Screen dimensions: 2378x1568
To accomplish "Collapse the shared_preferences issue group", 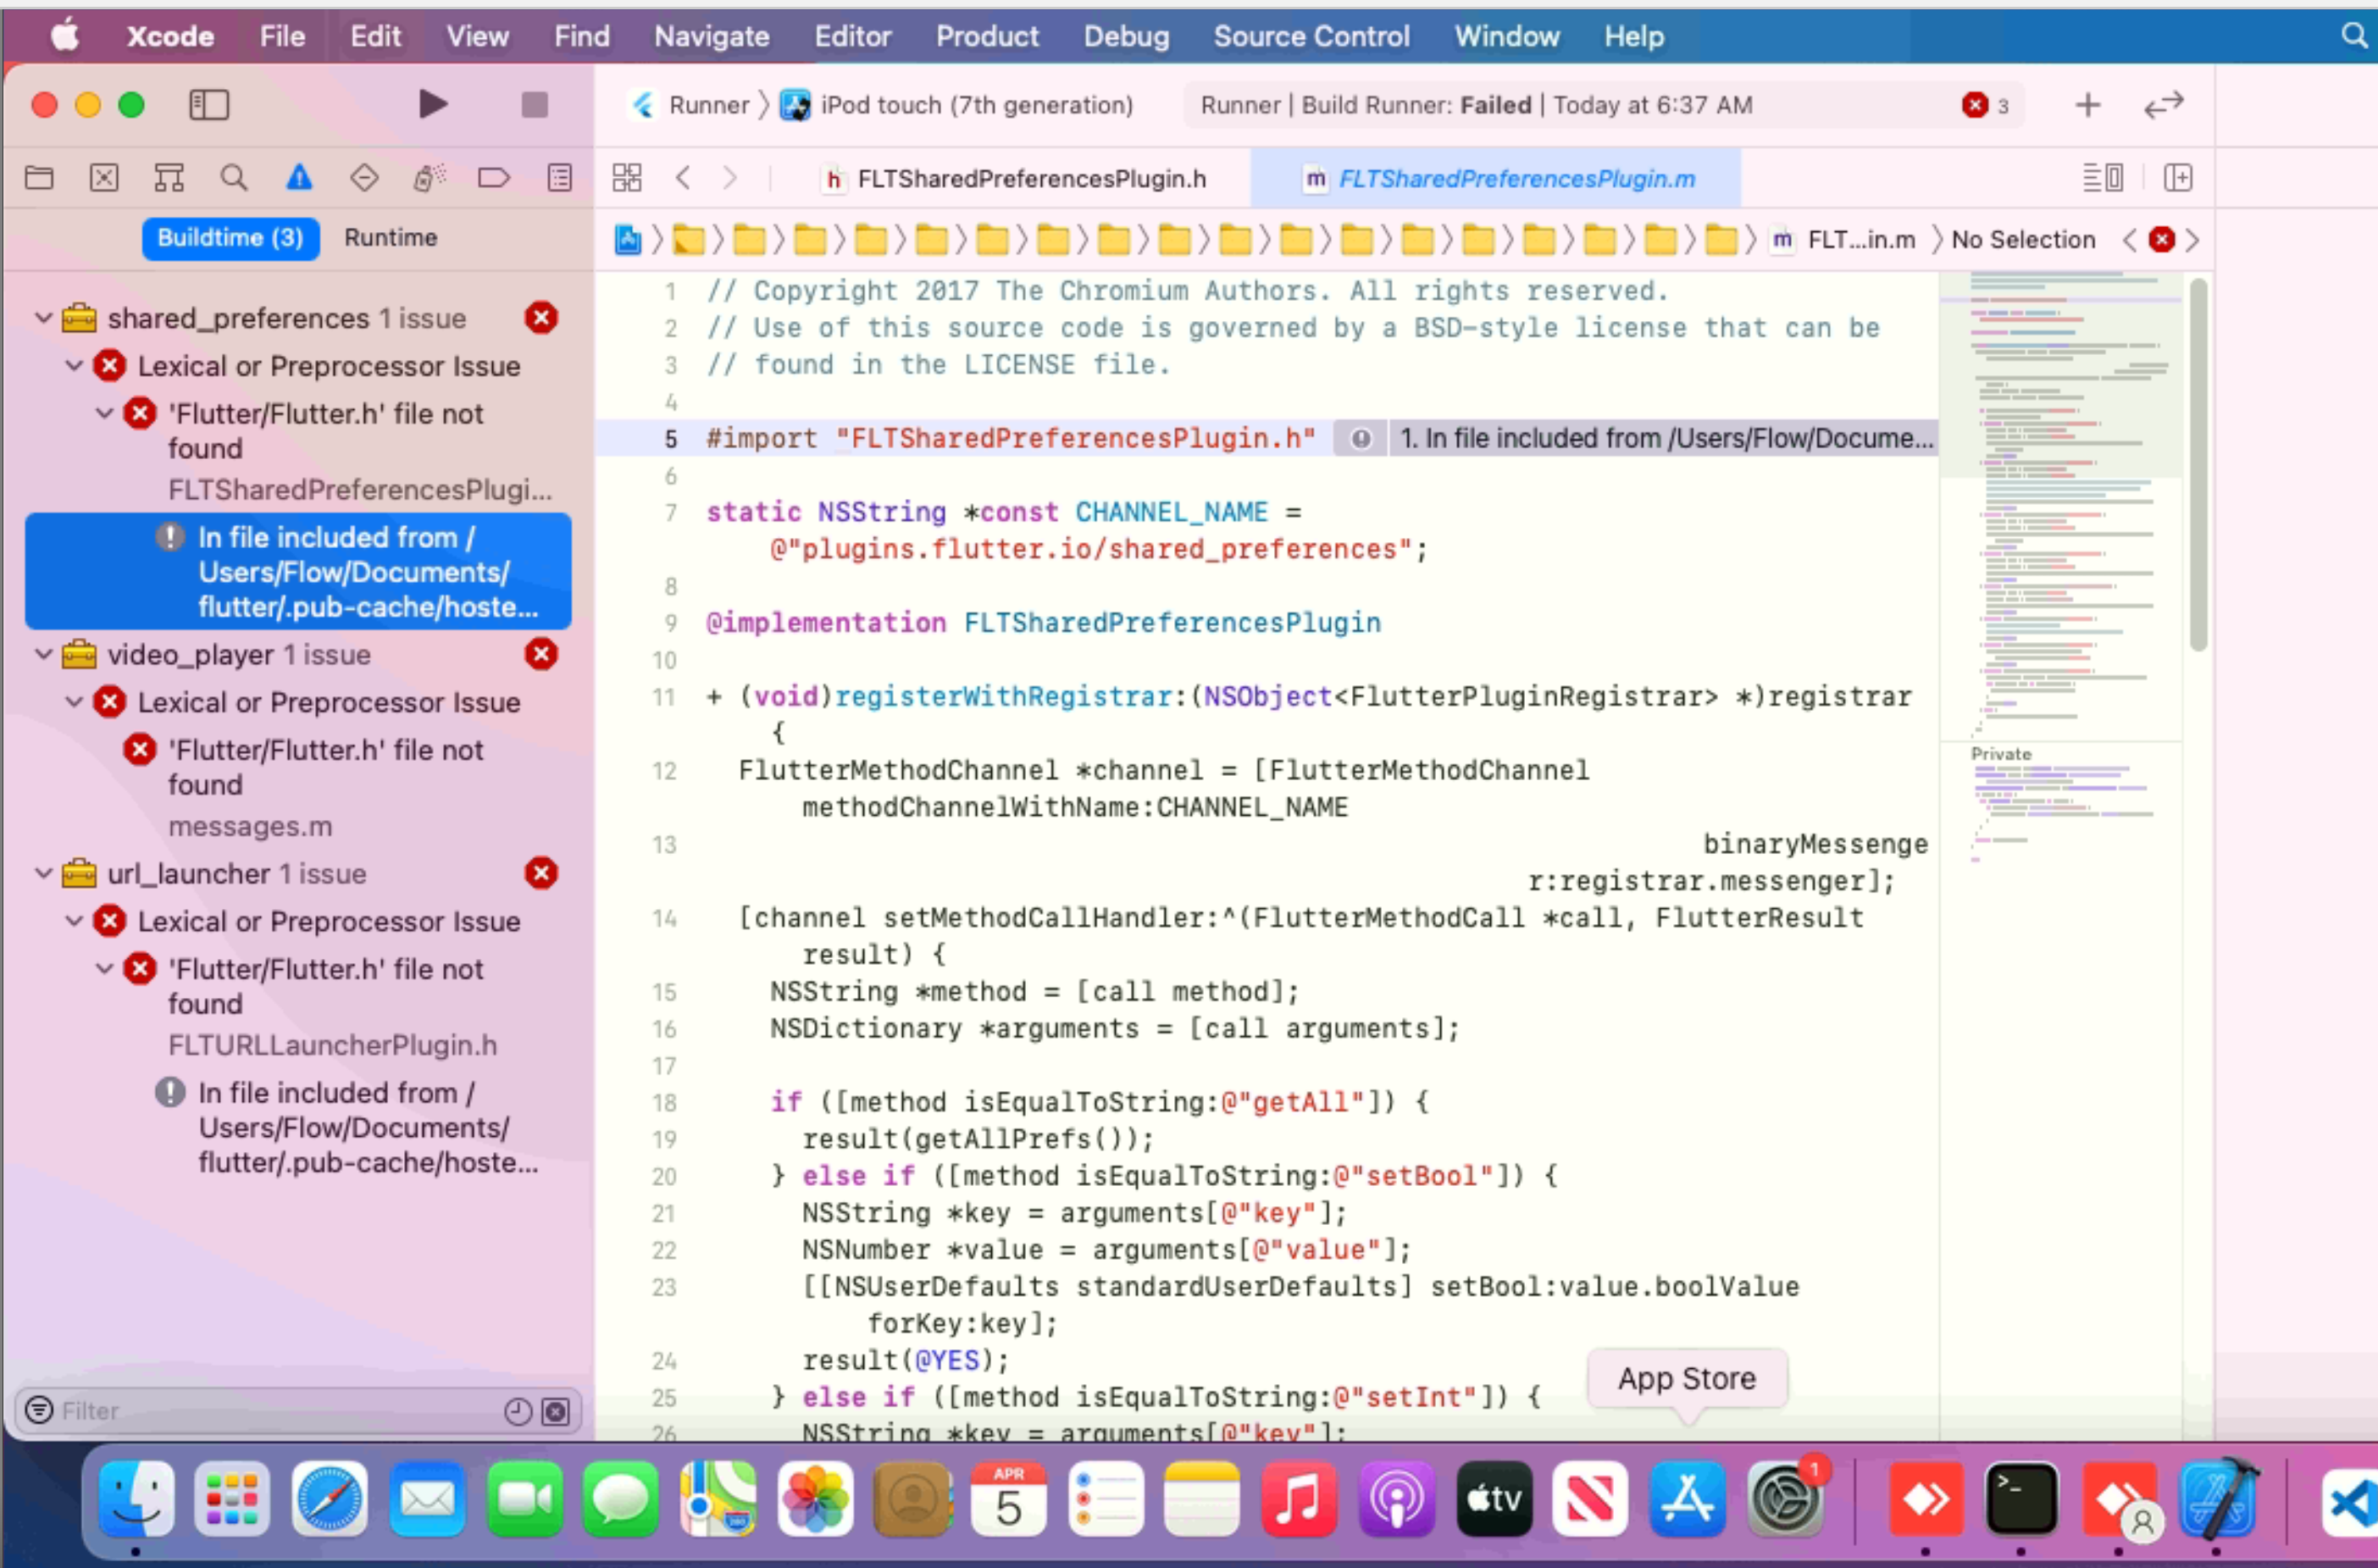I will point(43,318).
